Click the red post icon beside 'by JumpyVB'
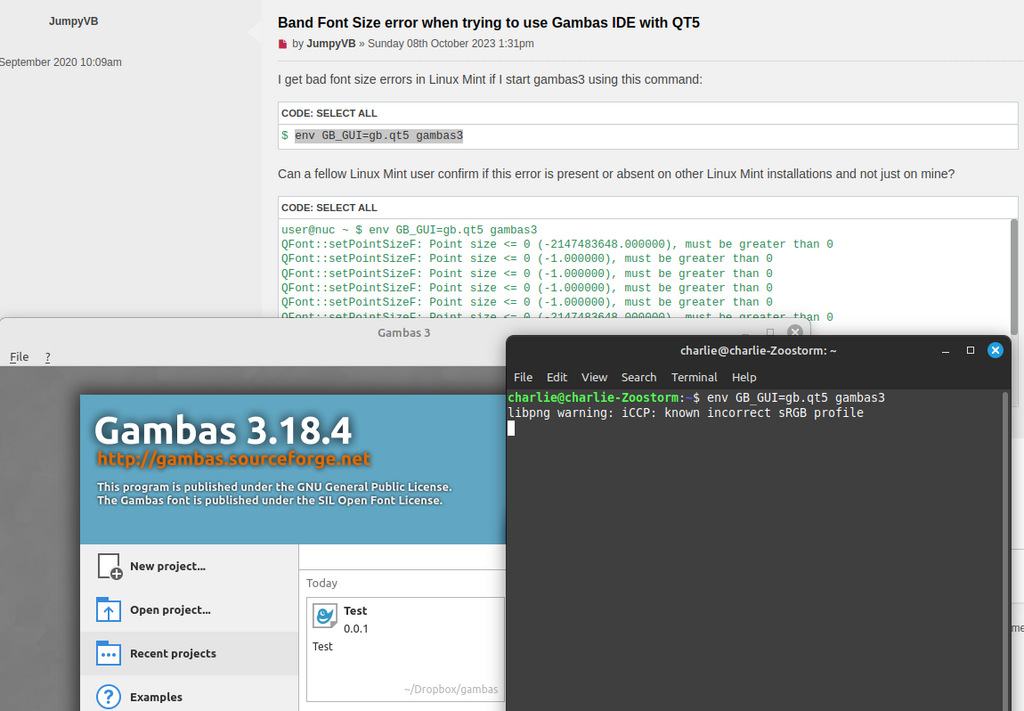 (x=283, y=44)
